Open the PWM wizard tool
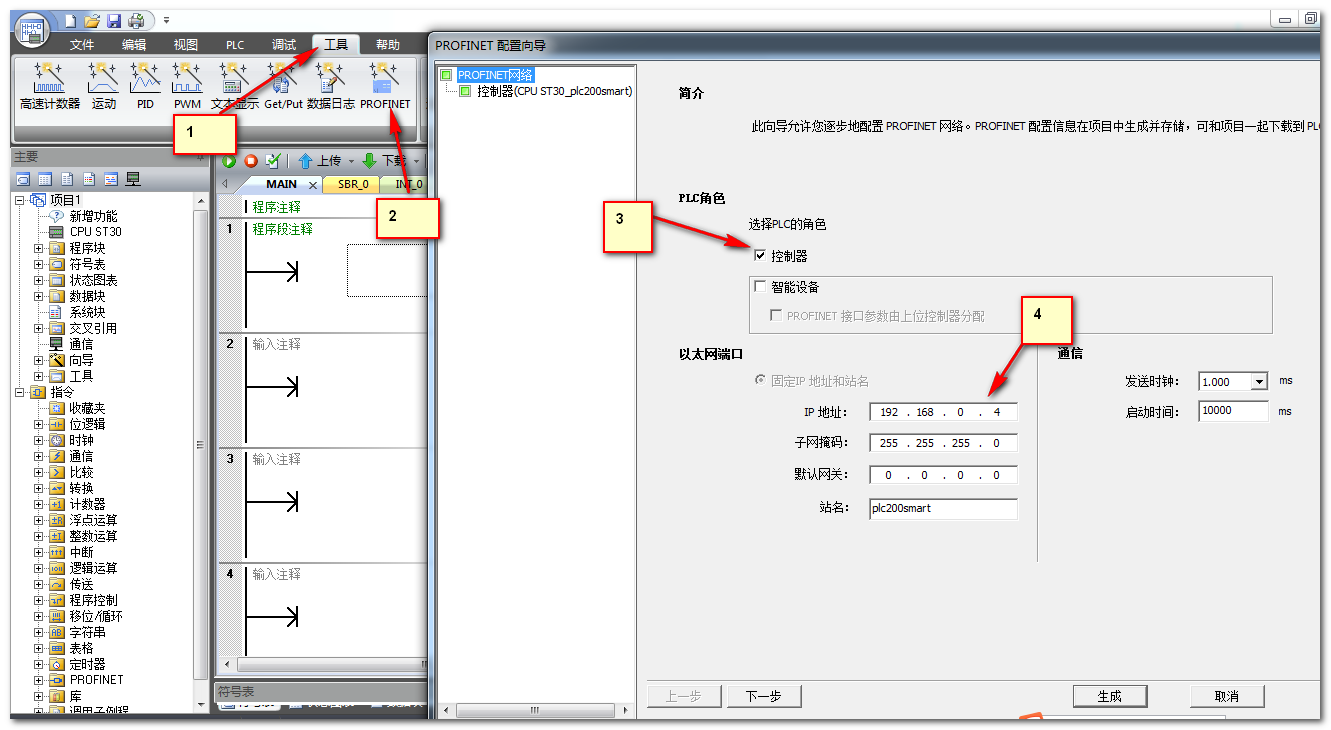Viewport: 1331px width, 730px height. (186, 85)
